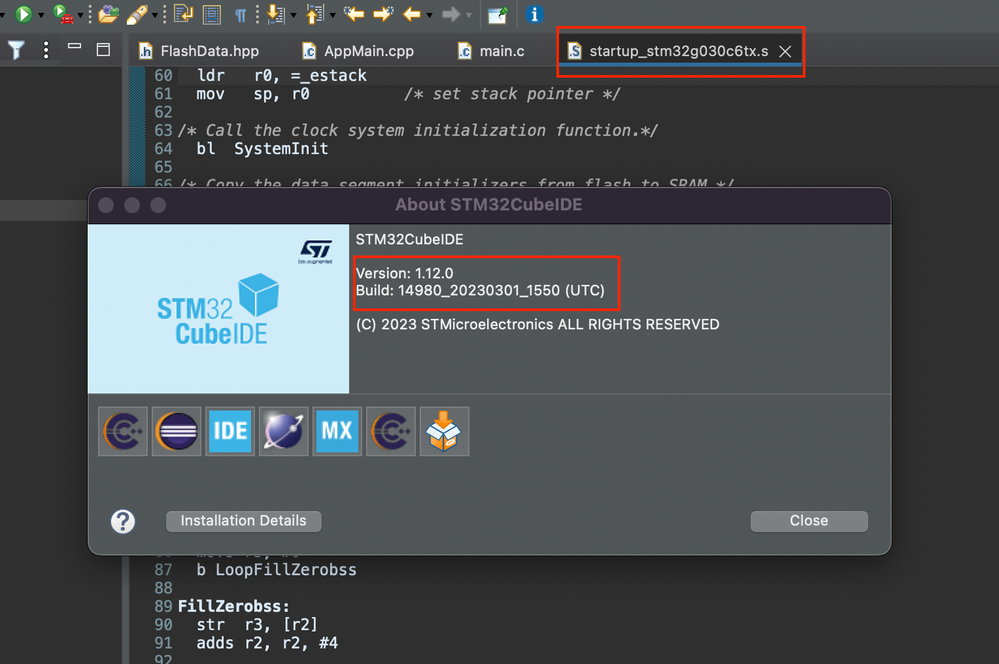The height and width of the screenshot is (664, 999).
Task: Open the Run button dropdown arrow
Action: click(41, 14)
